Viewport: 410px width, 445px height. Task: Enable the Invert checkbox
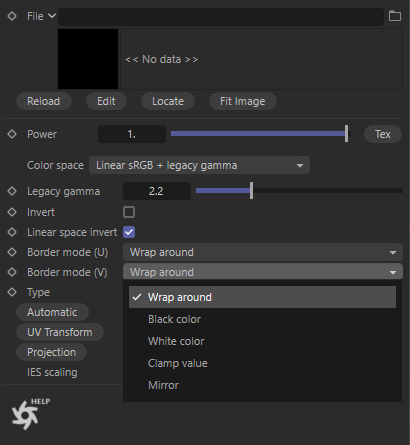point(129,212)
